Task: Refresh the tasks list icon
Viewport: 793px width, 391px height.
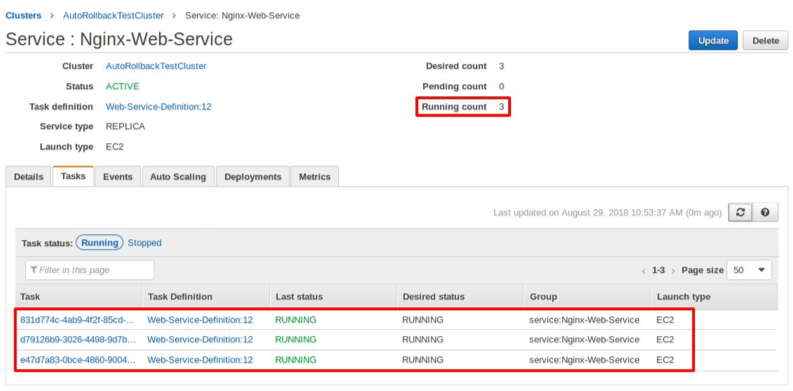Action: (740, 213)
